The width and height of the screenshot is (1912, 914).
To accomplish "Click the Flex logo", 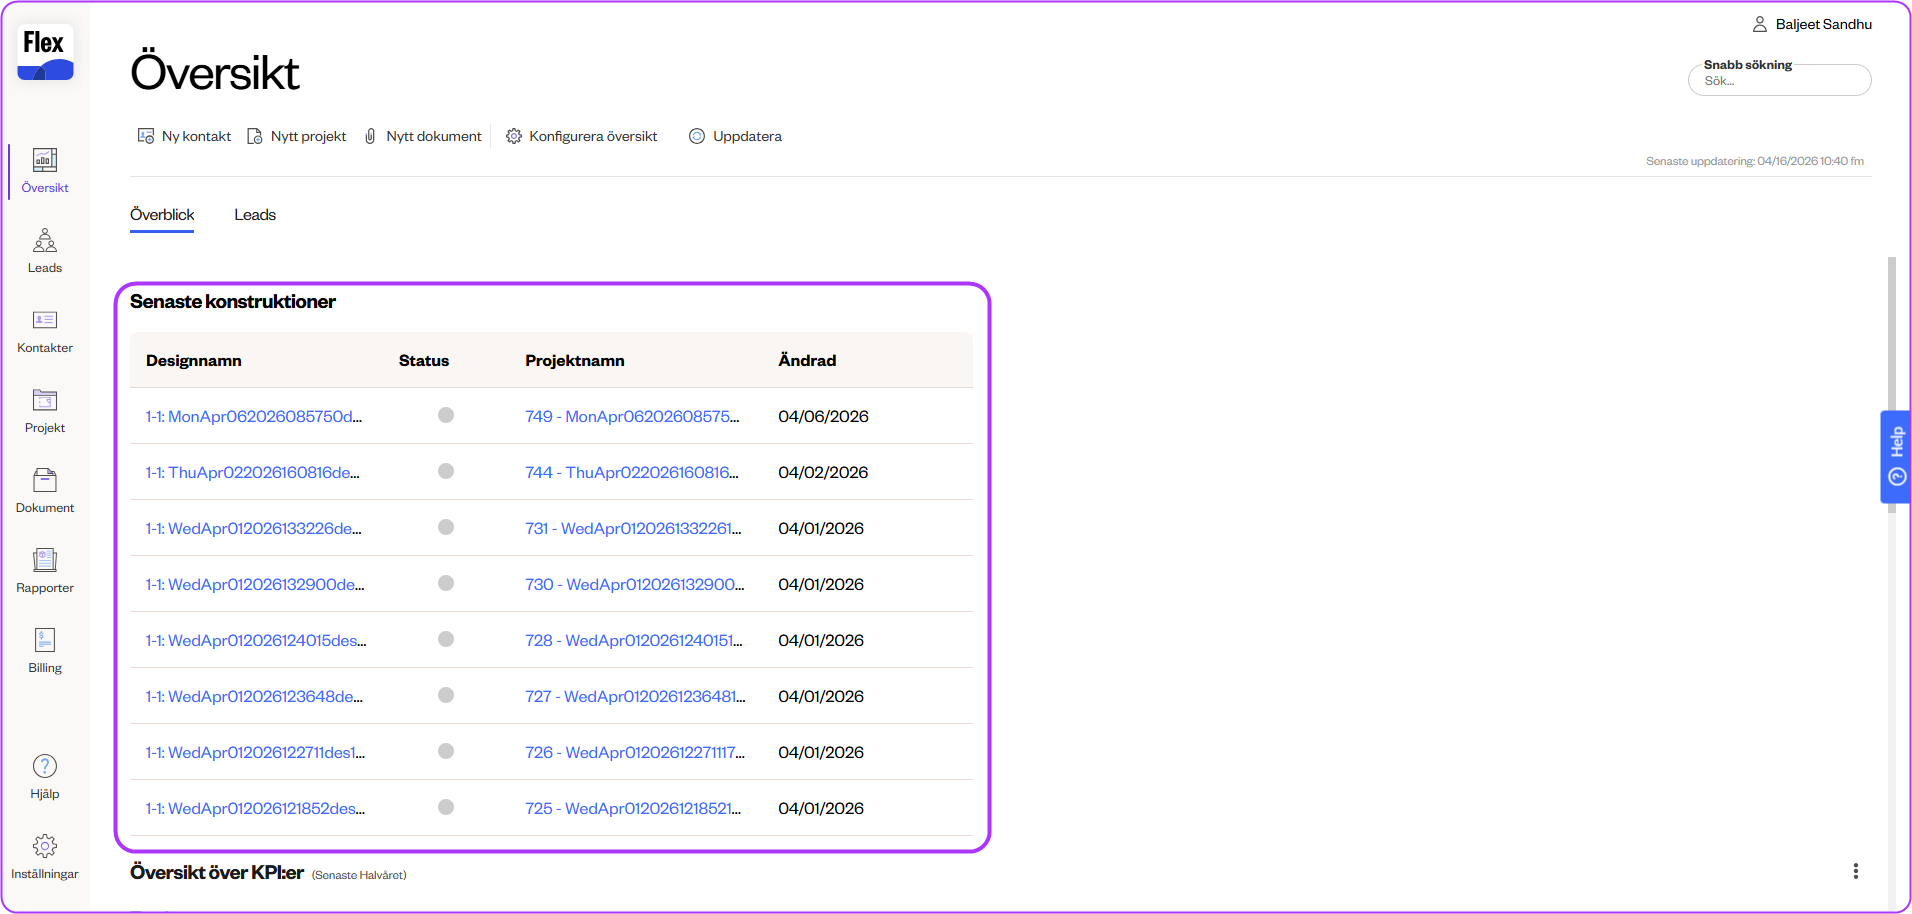I will click(45, 53).
